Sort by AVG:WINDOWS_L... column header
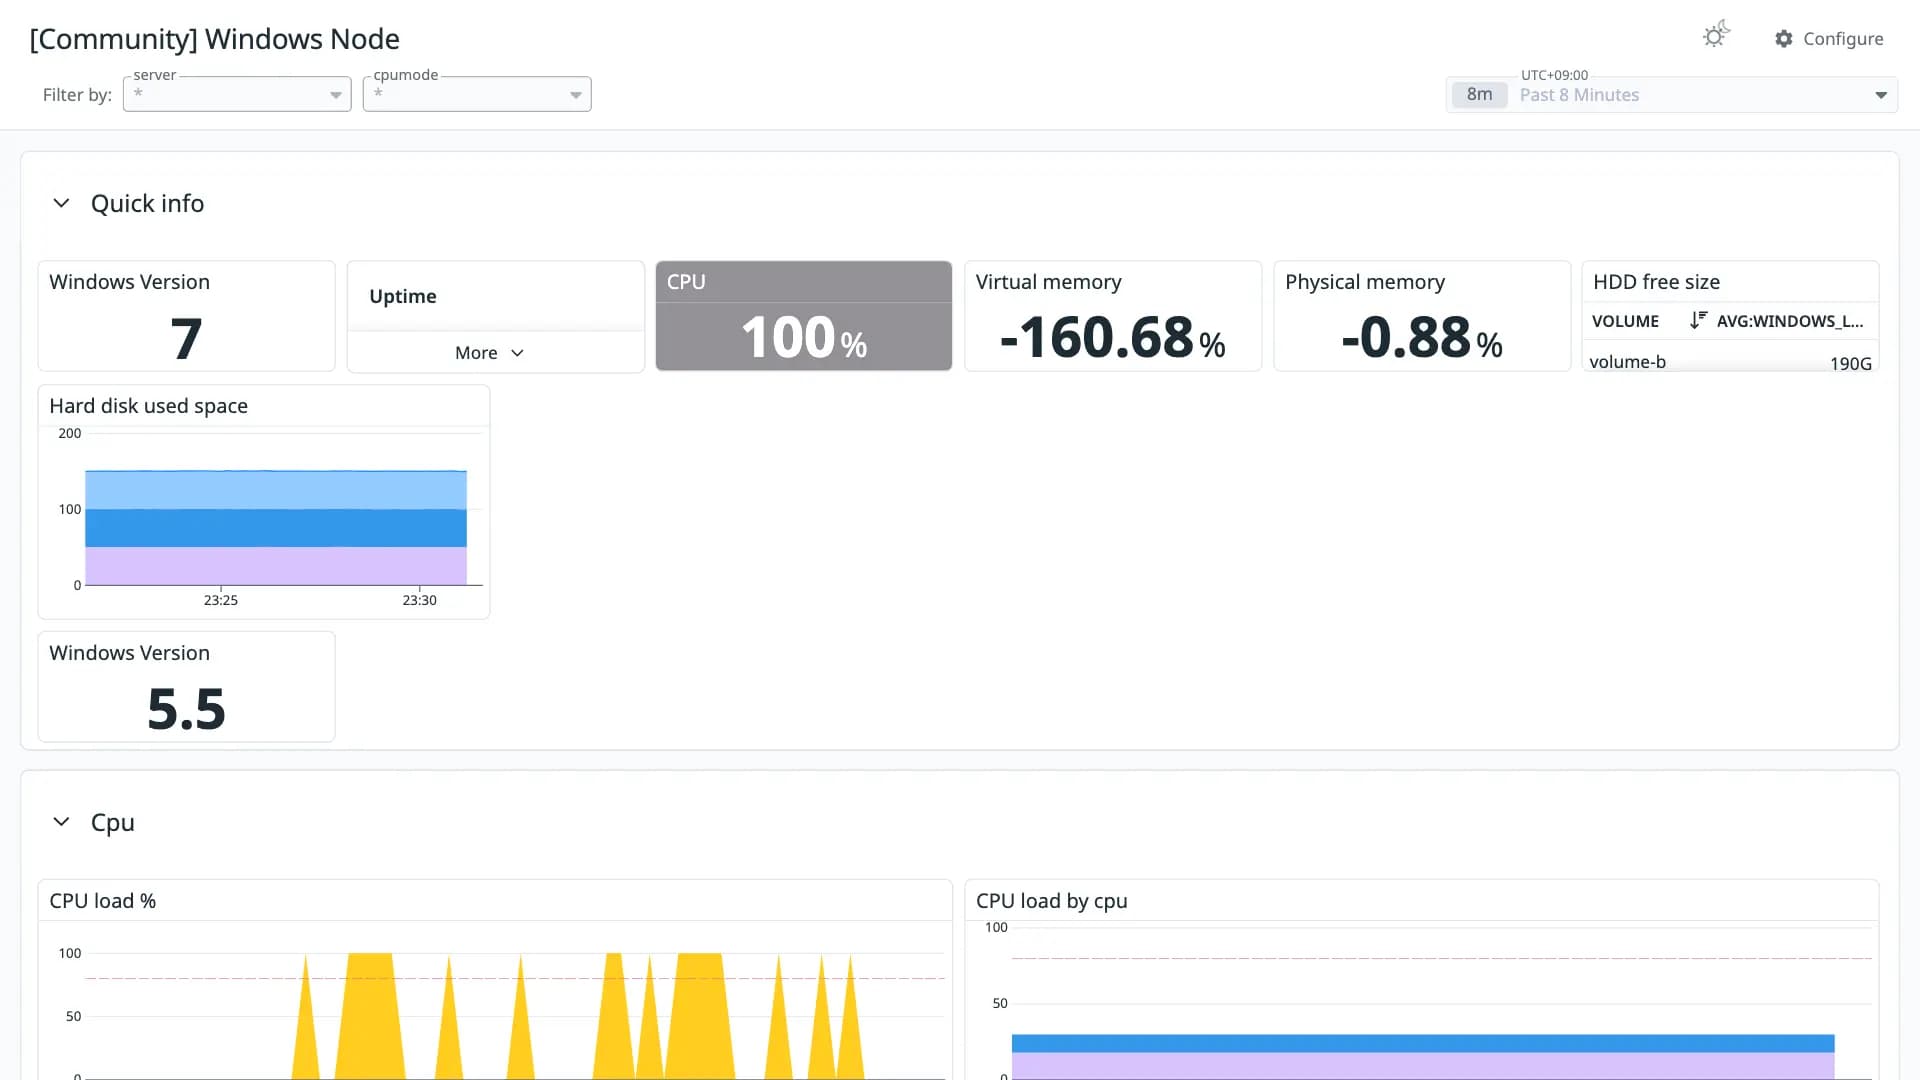The height and width of the screenshot is (1080, 1920). point(1790,321)
